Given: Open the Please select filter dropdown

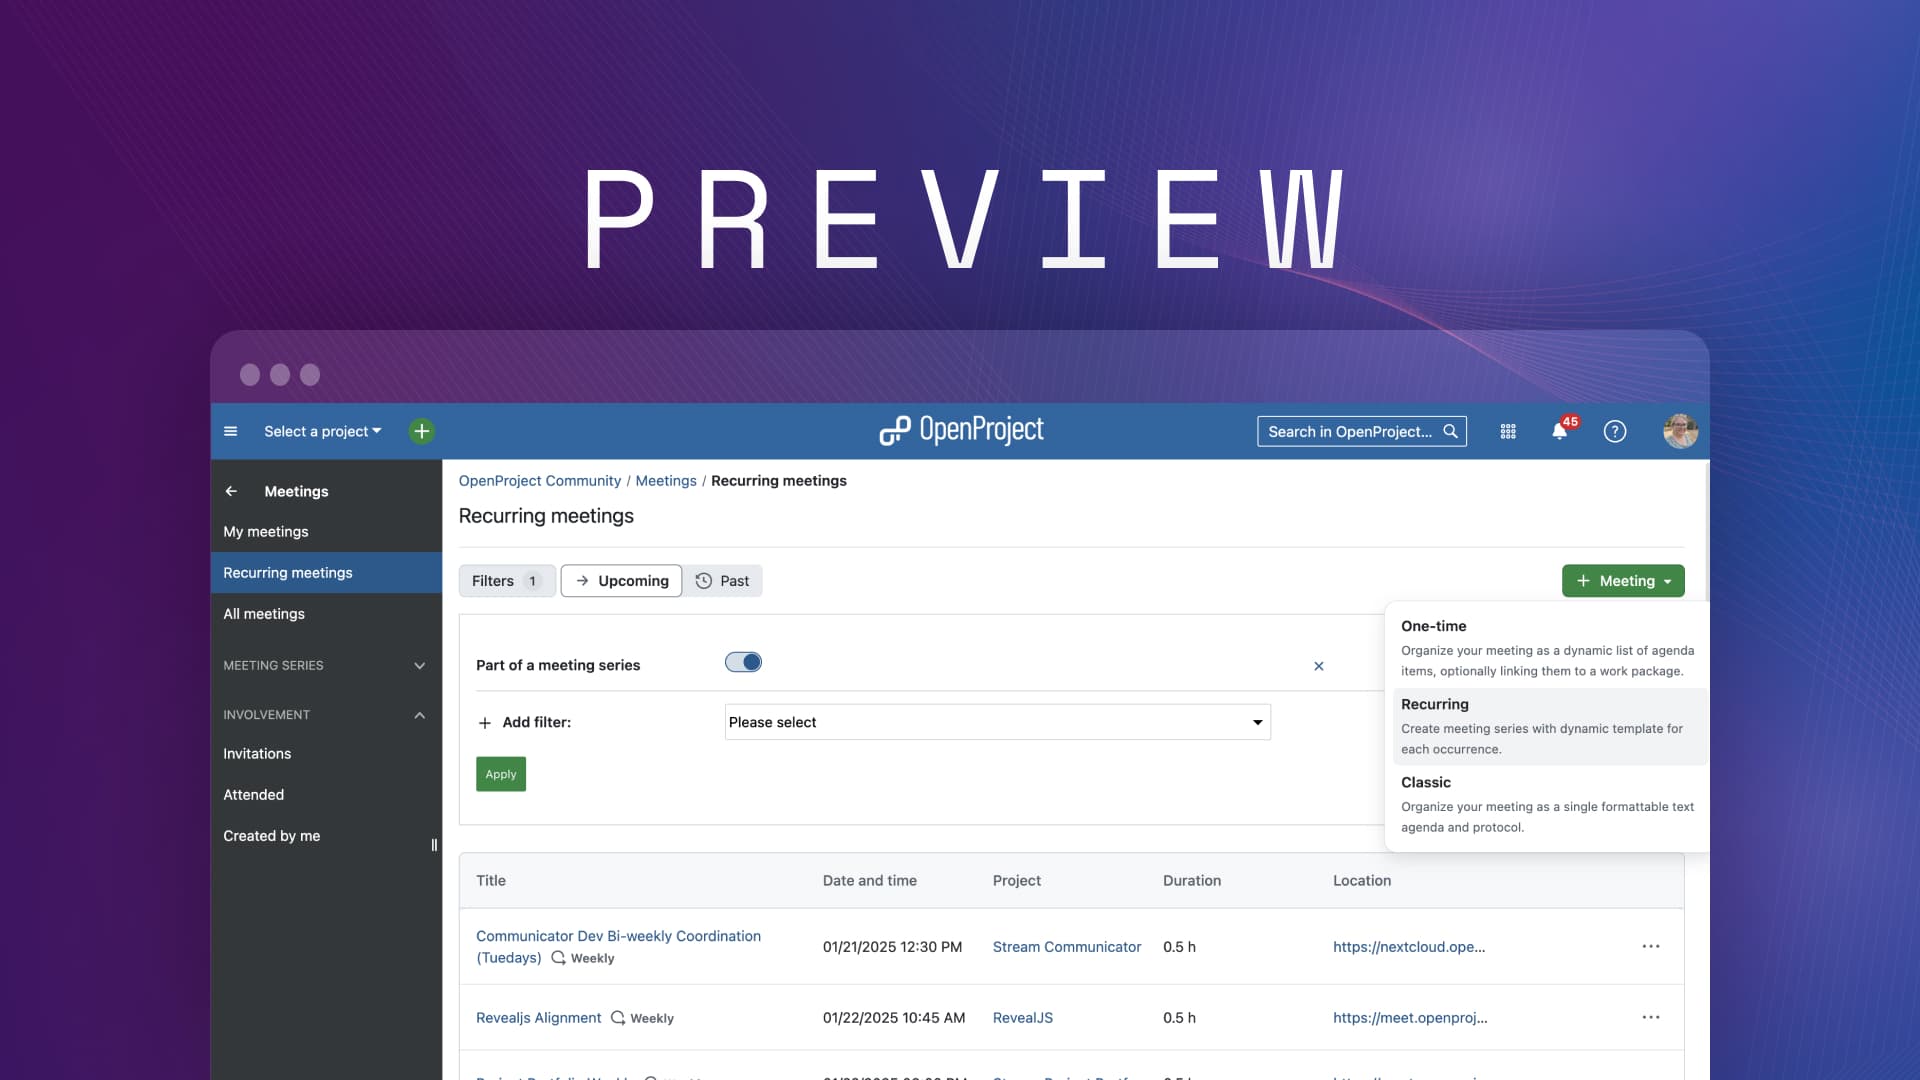Looking at the screenshot, I should click(x=996, y=722).
